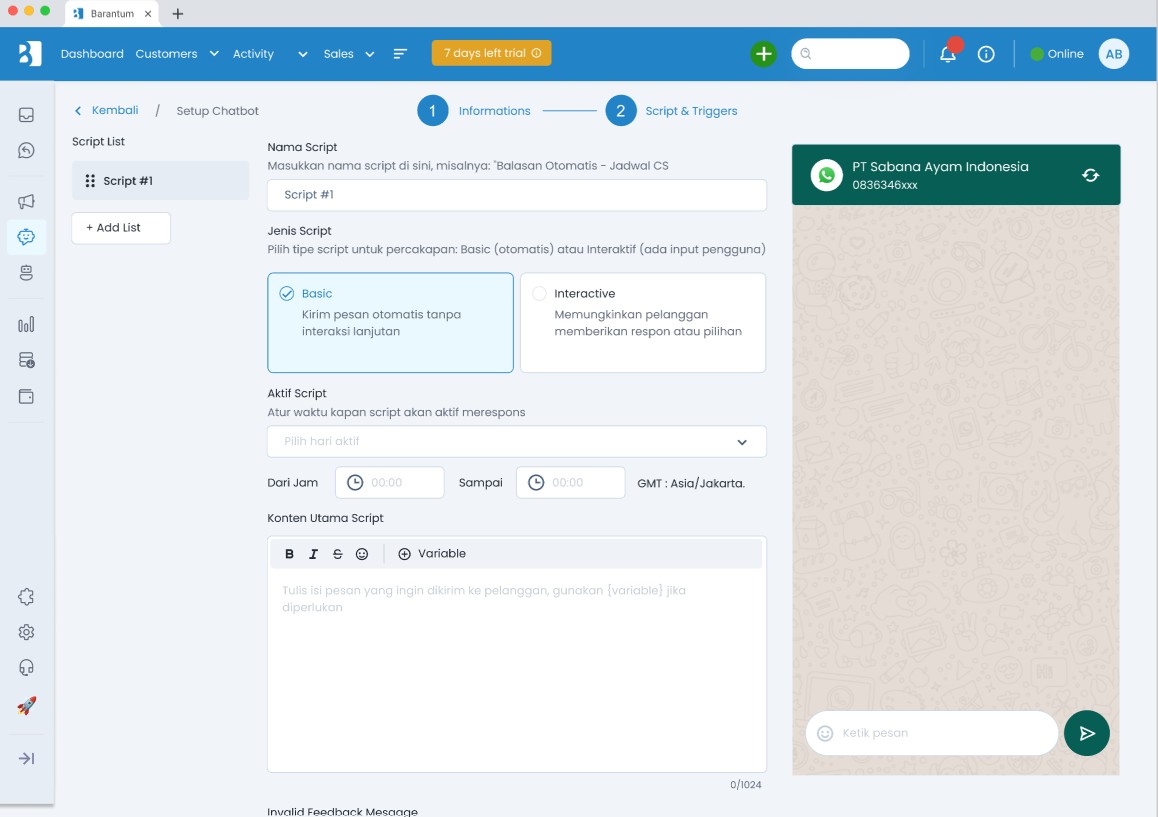This screenshot has height=817, width=1158.
Task: Open the headset support icon
Action: coord(25,667)
